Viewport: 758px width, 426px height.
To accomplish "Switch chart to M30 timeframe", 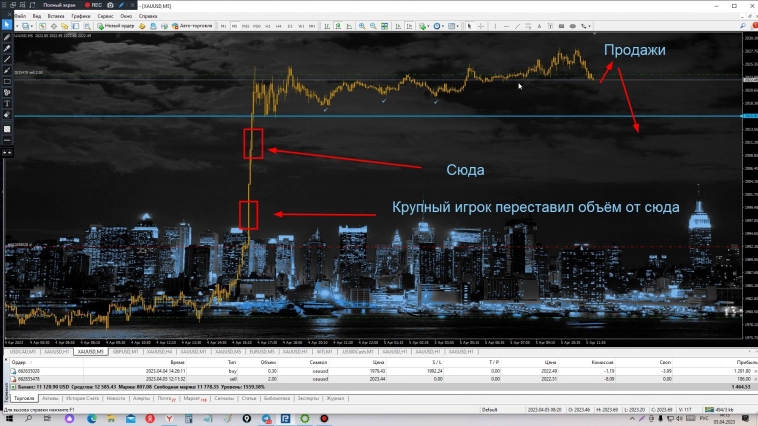I will [x=257, y=26].
